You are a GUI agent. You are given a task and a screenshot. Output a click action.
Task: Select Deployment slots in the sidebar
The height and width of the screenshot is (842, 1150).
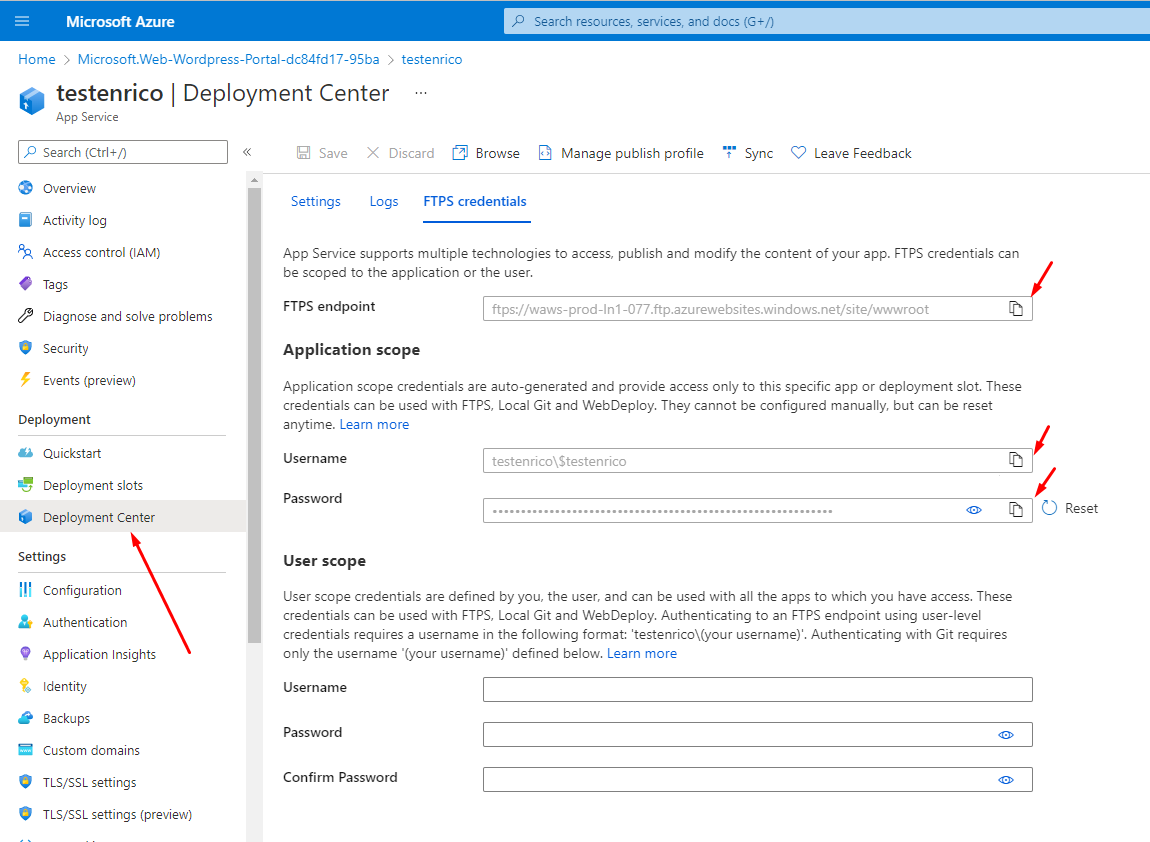pyautogui.click(x=94, y=484)
